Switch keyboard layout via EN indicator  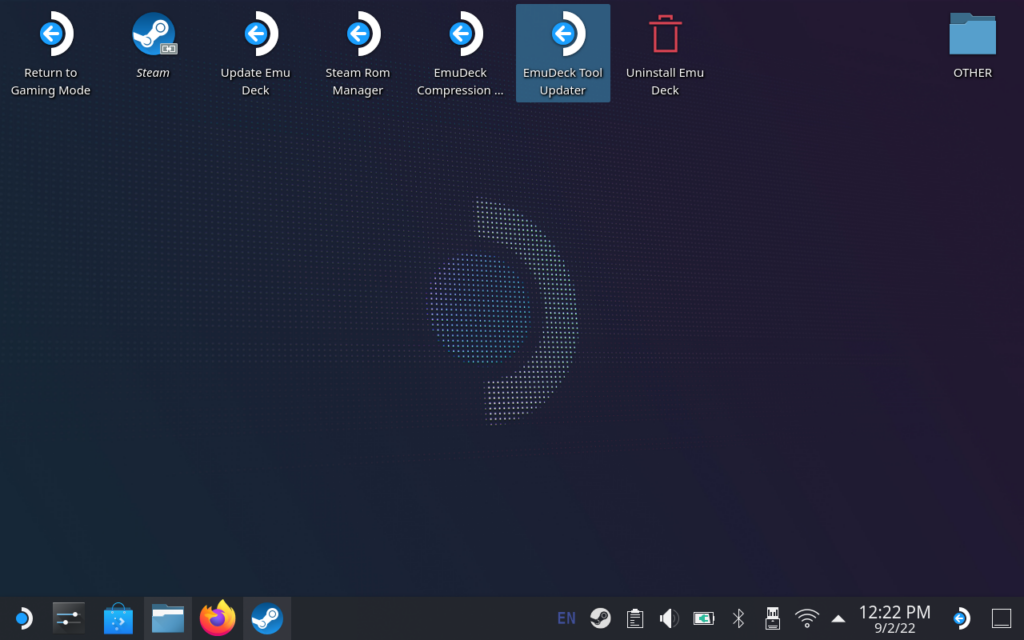(x=566, y=618)
